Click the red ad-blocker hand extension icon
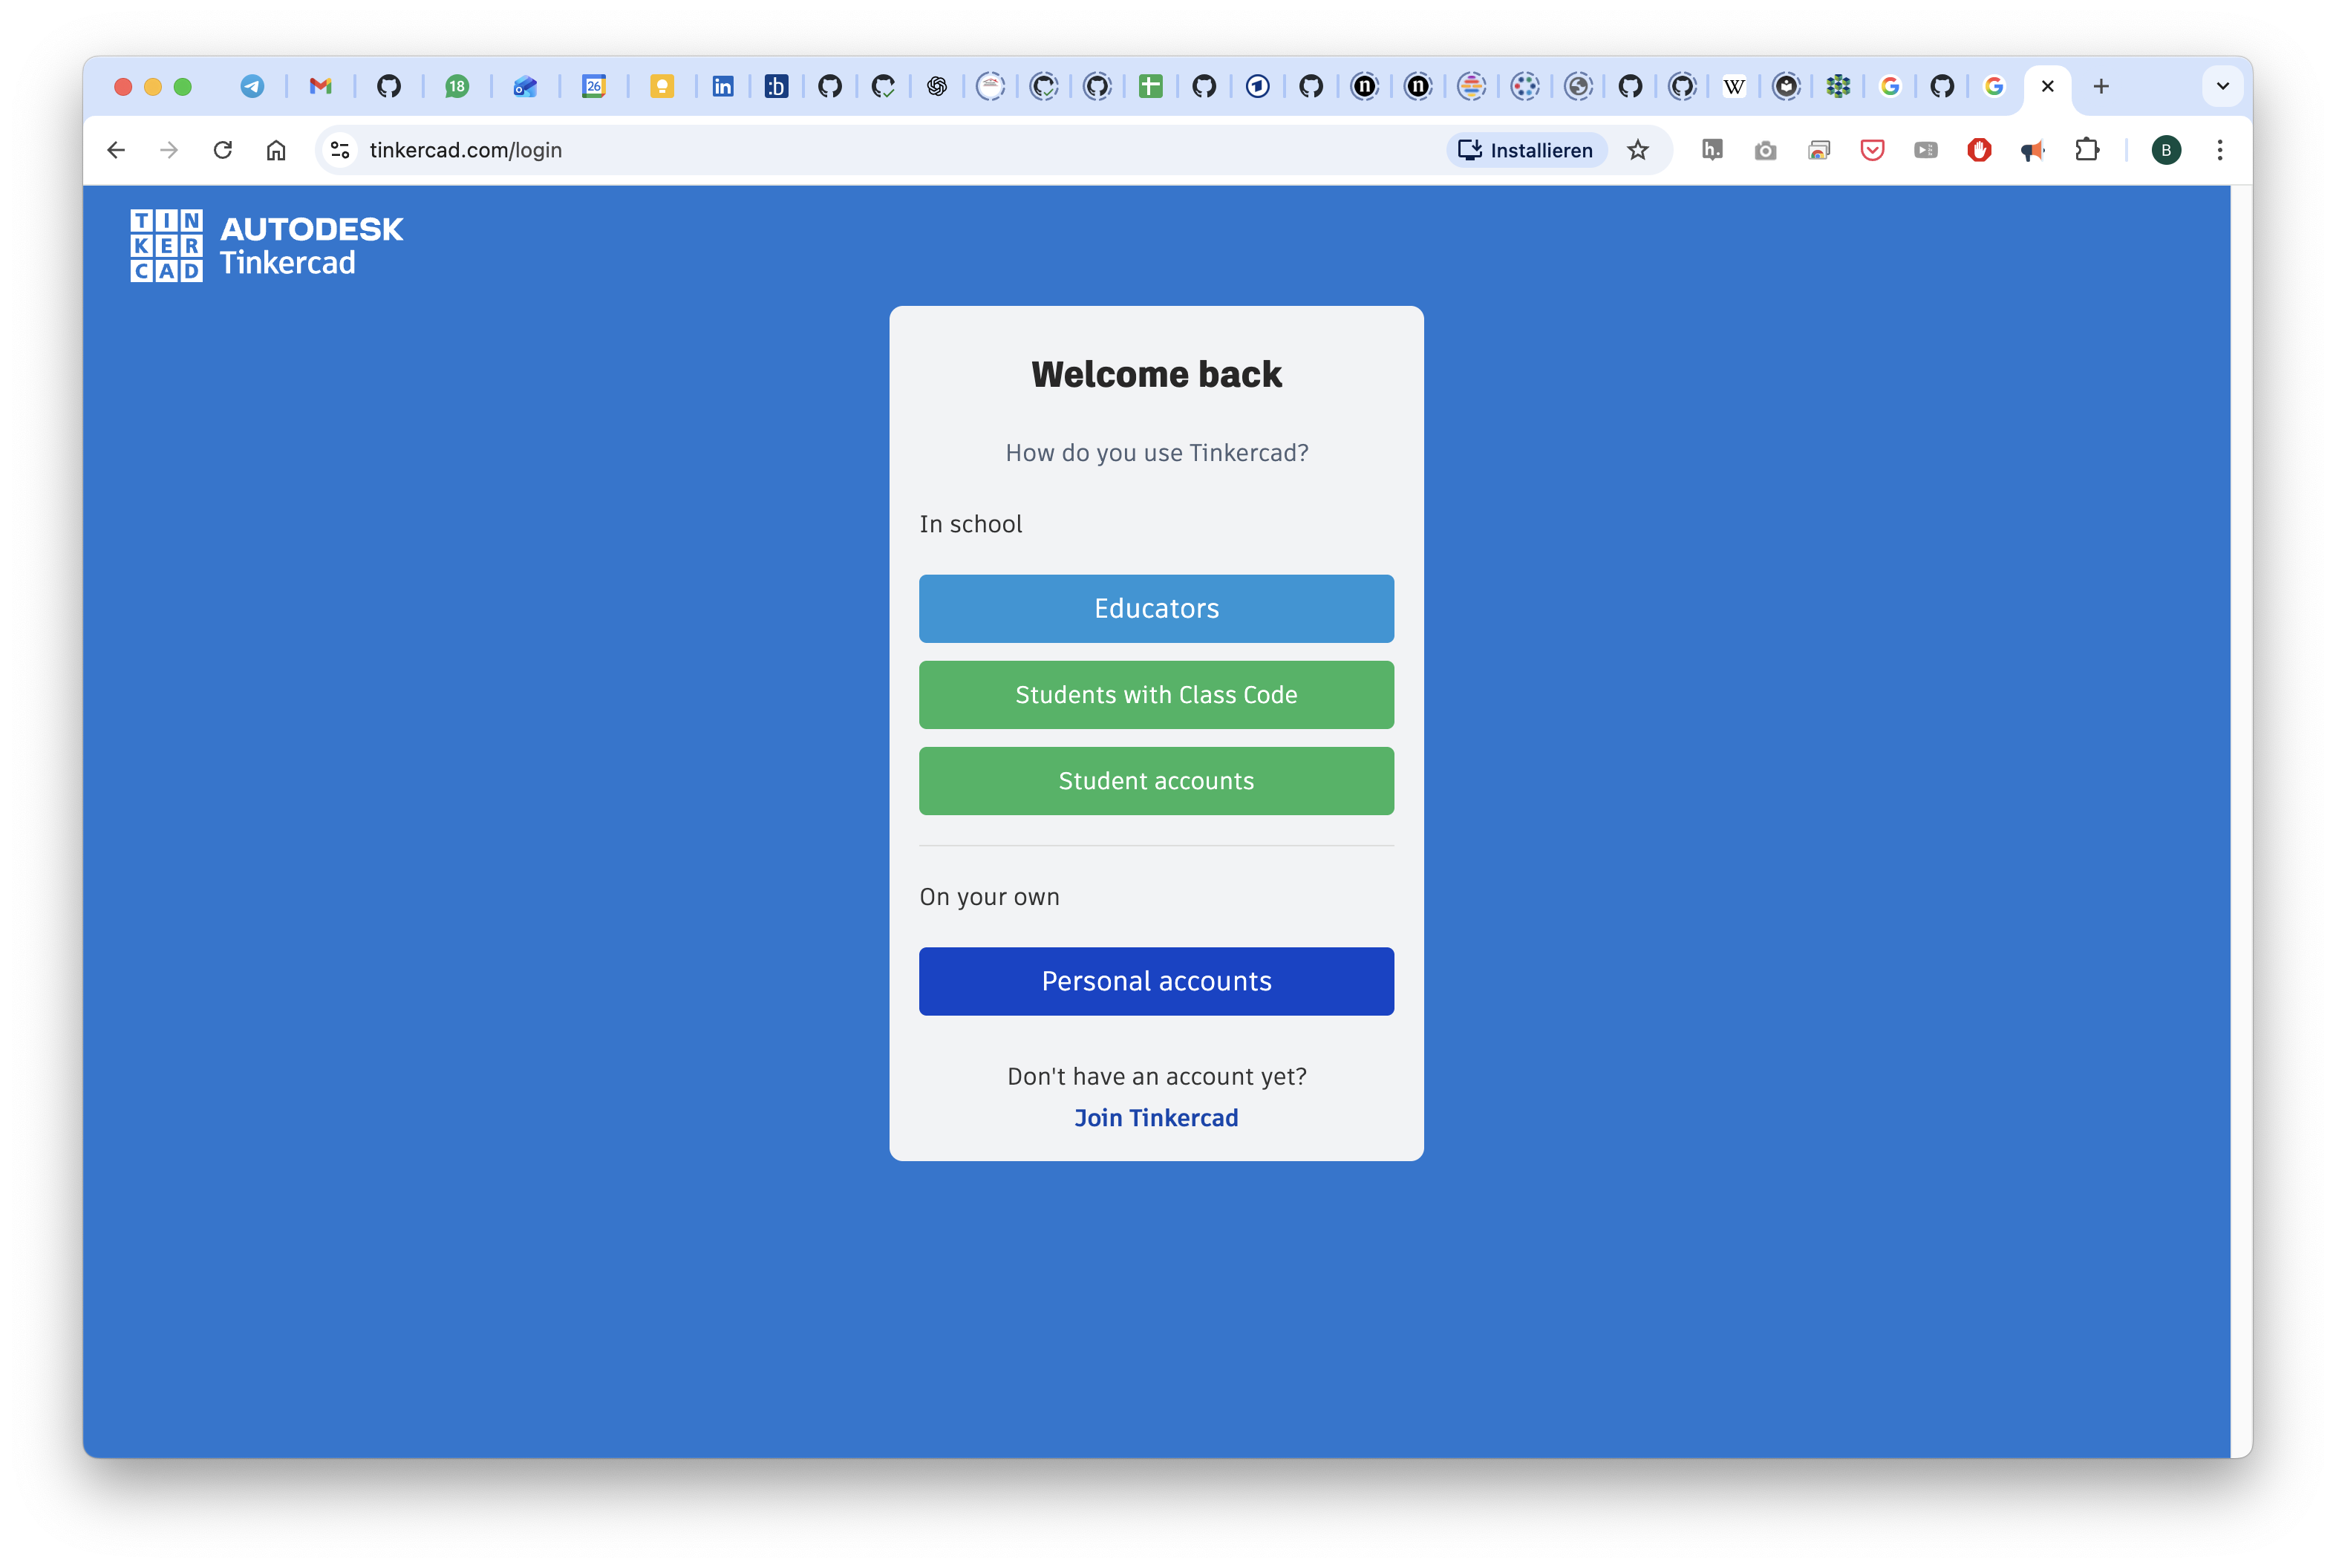2336x1568 pixels. (1979, 150)
